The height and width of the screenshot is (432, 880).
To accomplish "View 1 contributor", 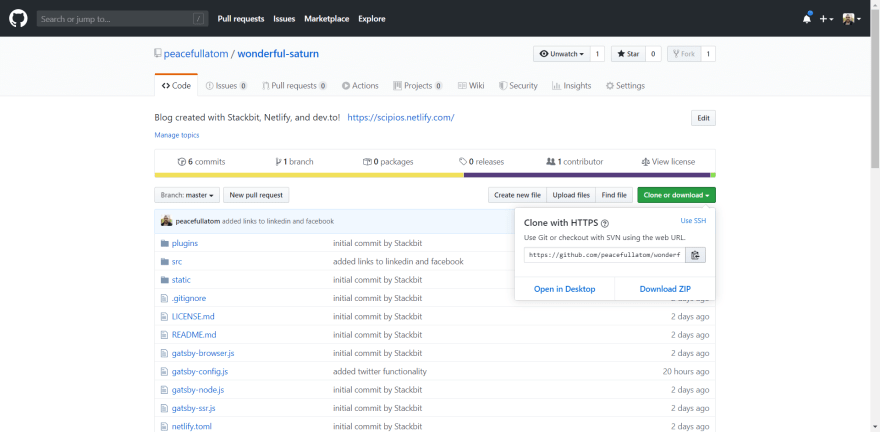I will point(575,162).
